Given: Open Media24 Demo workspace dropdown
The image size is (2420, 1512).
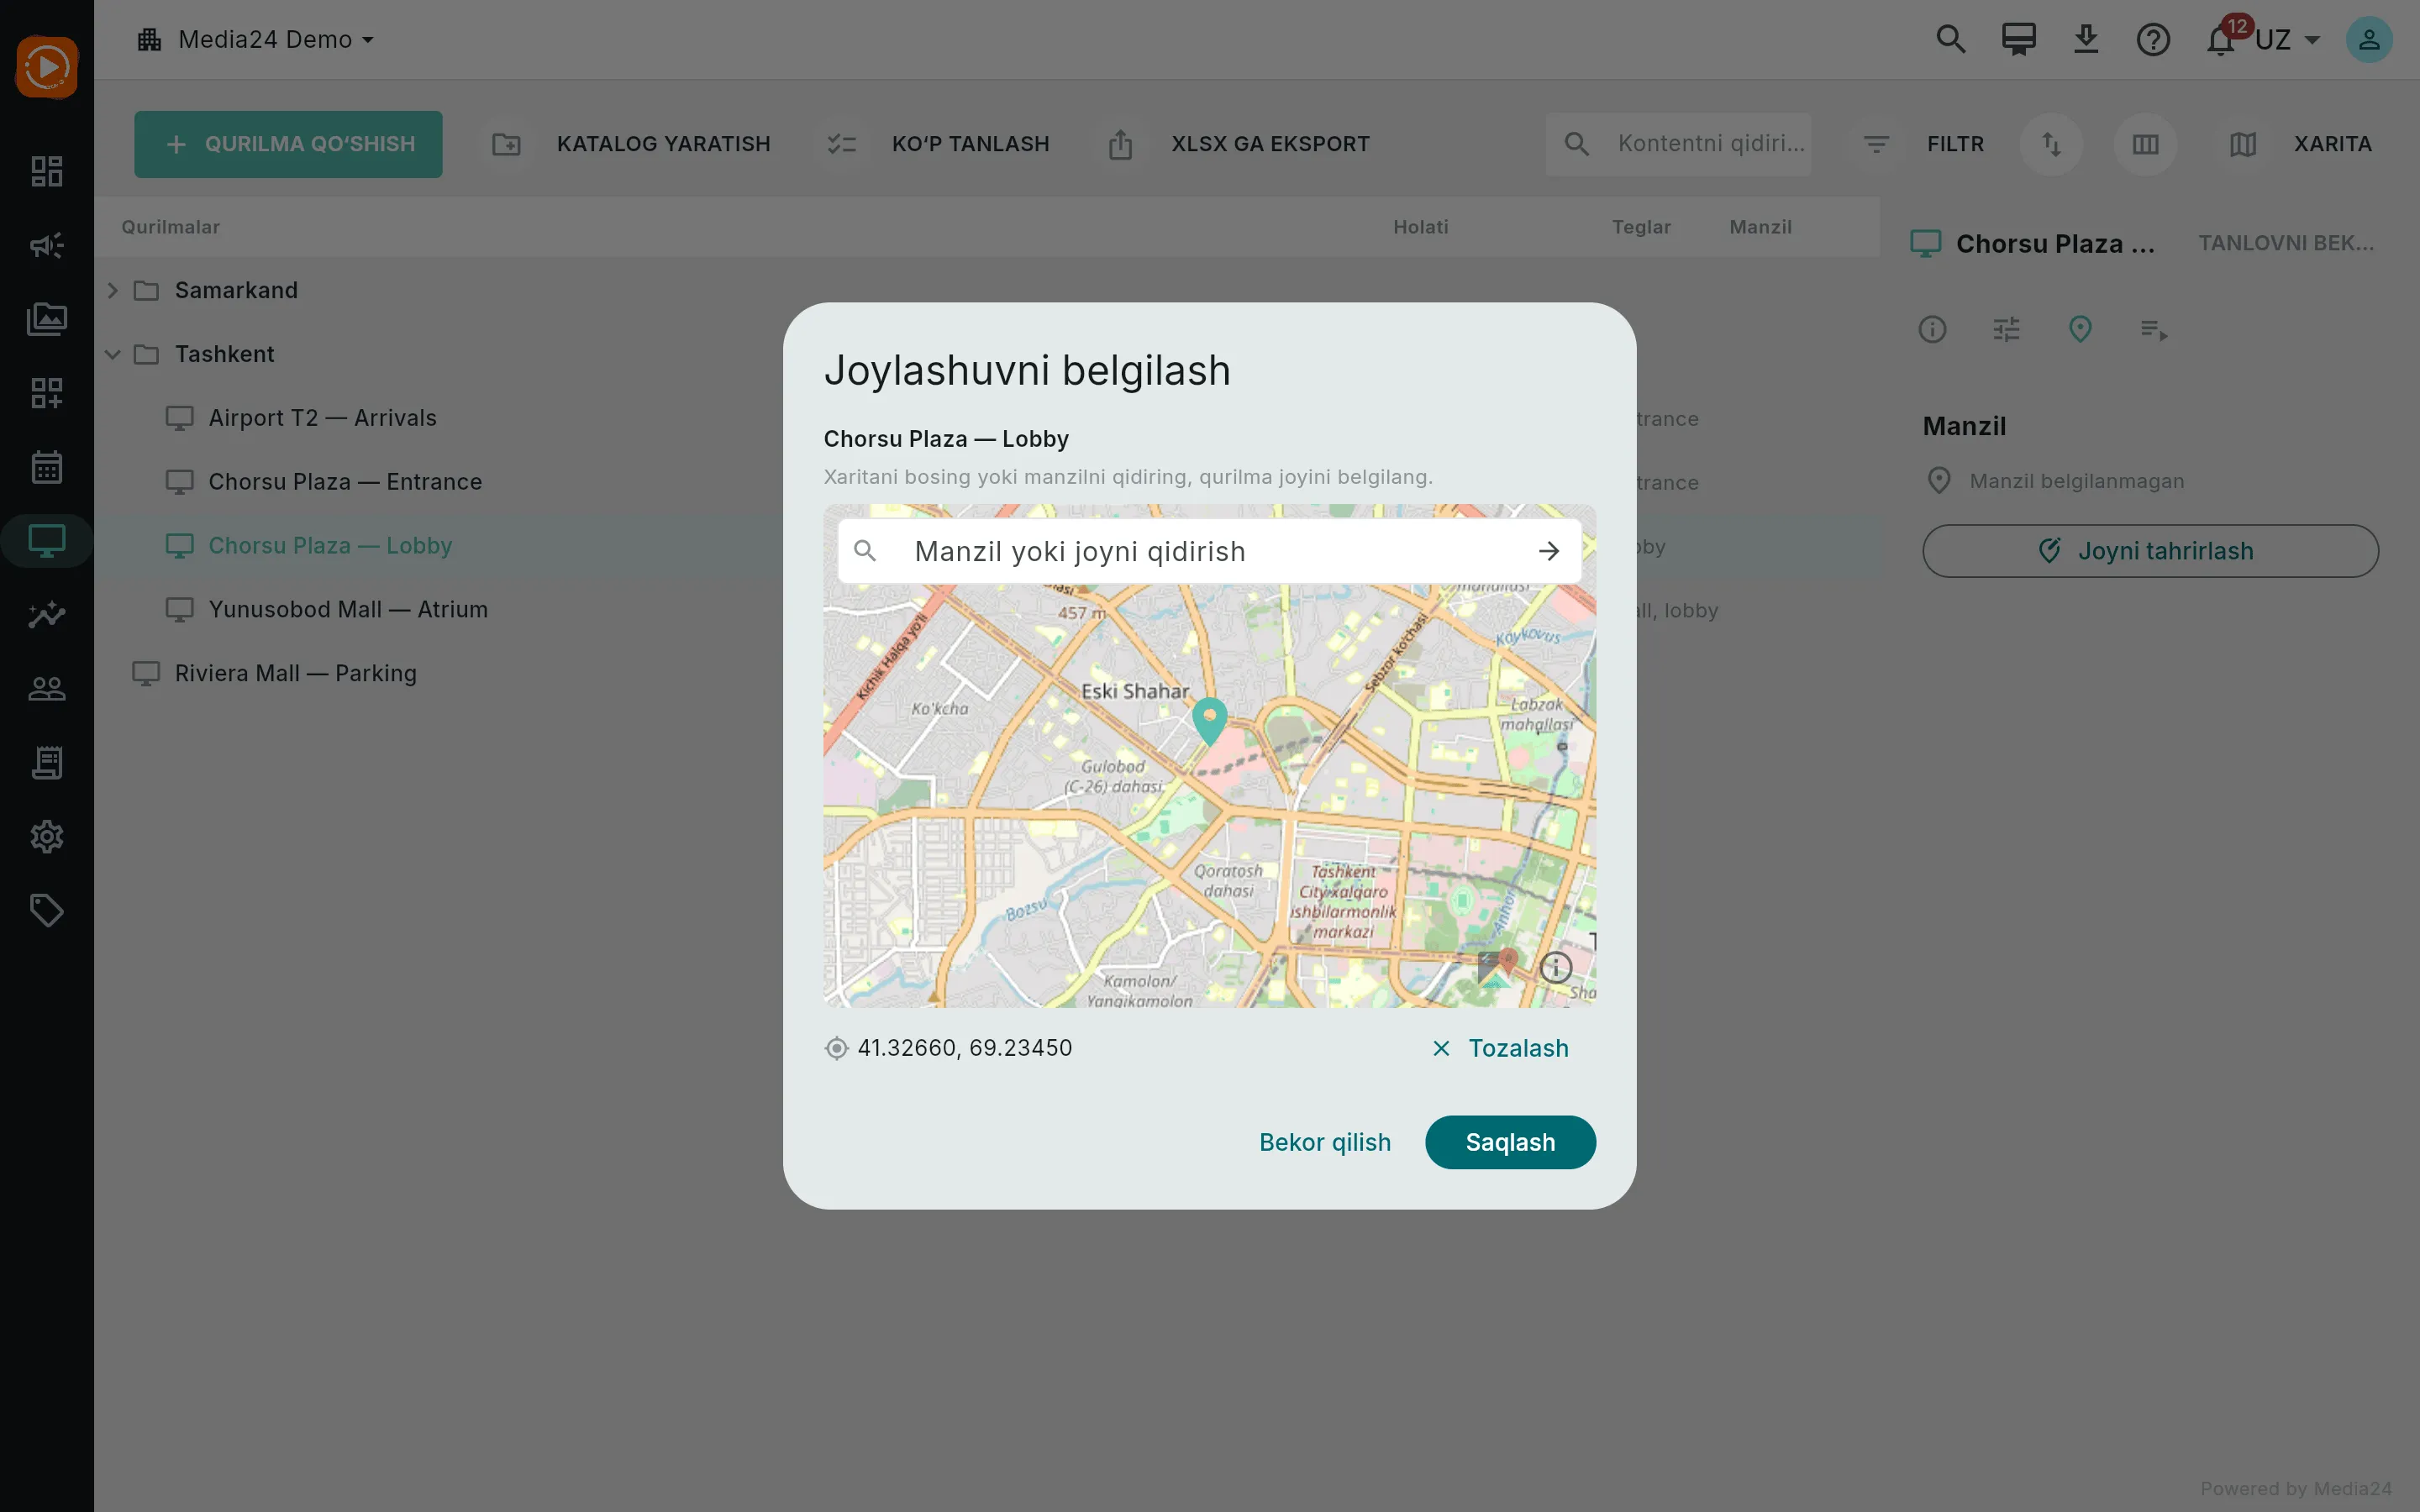Looking at the screenshot, I should pyautogui.click(x=256, y=40).
